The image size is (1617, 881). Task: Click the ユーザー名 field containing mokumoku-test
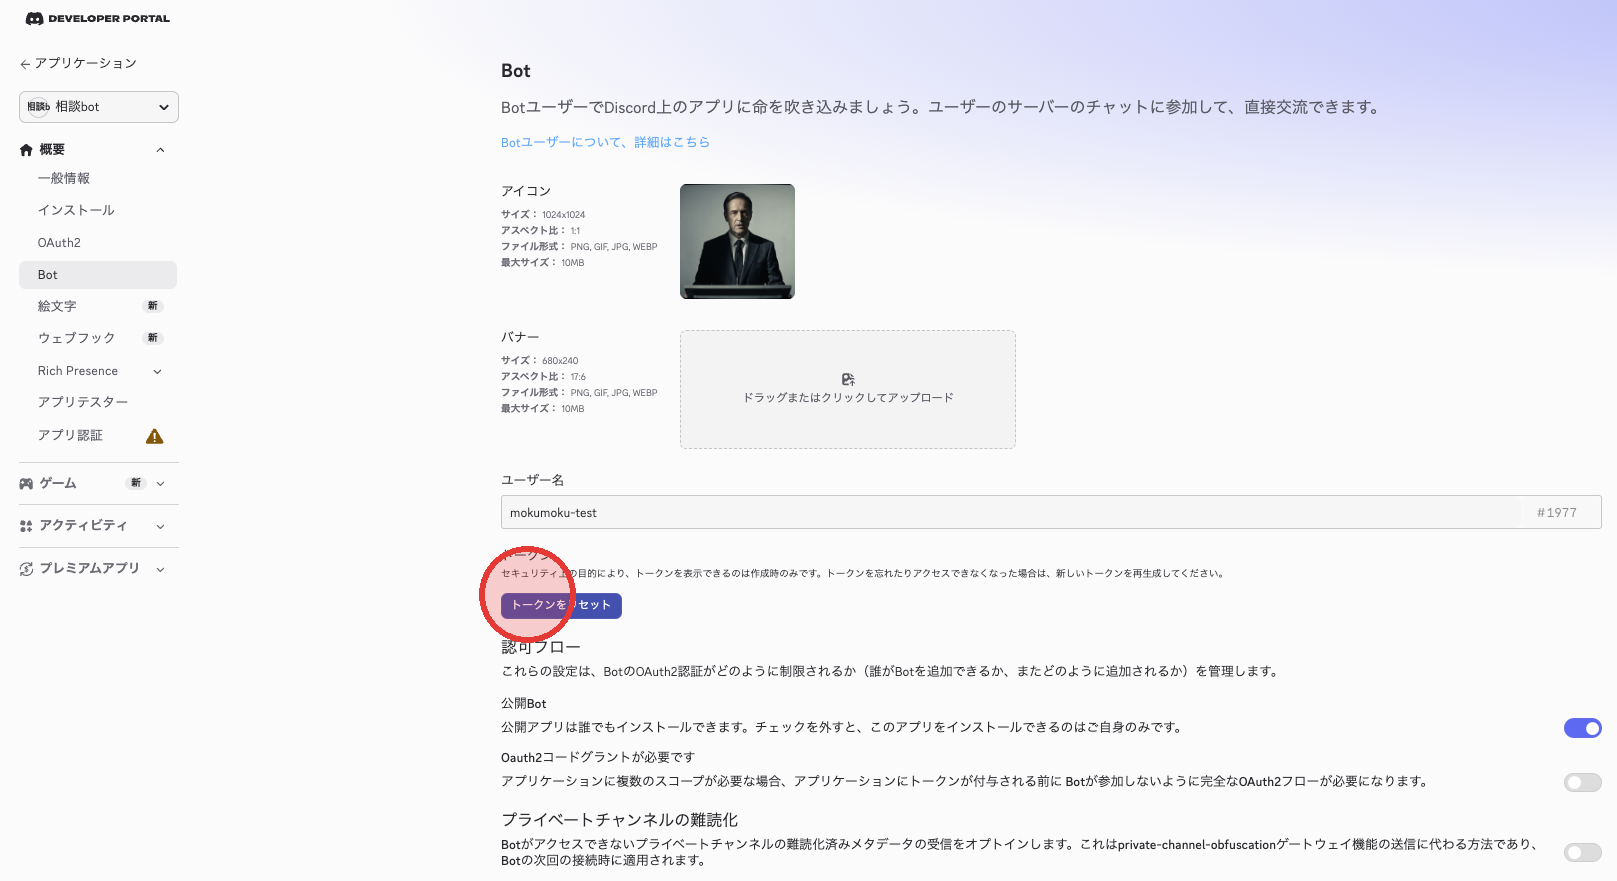[1051, 512]
